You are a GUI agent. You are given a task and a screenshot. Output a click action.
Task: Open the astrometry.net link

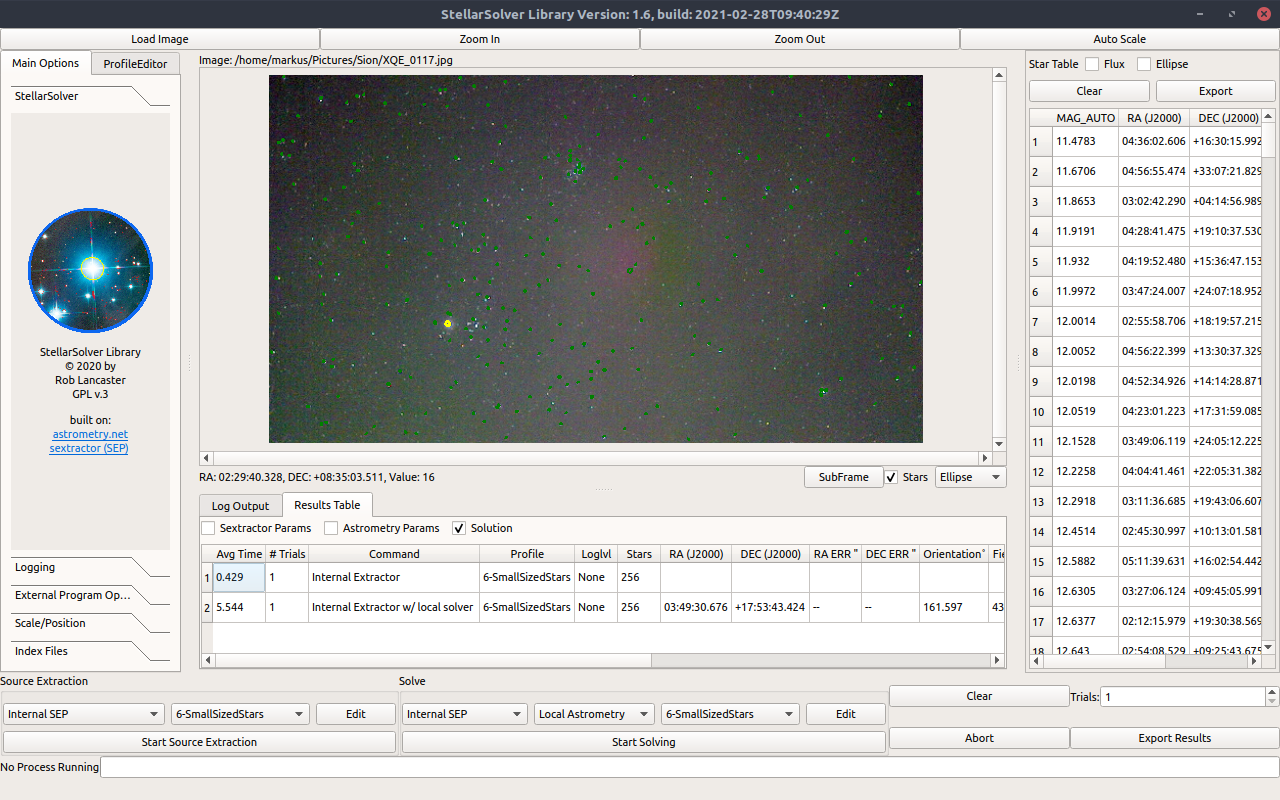pos(90,434)
